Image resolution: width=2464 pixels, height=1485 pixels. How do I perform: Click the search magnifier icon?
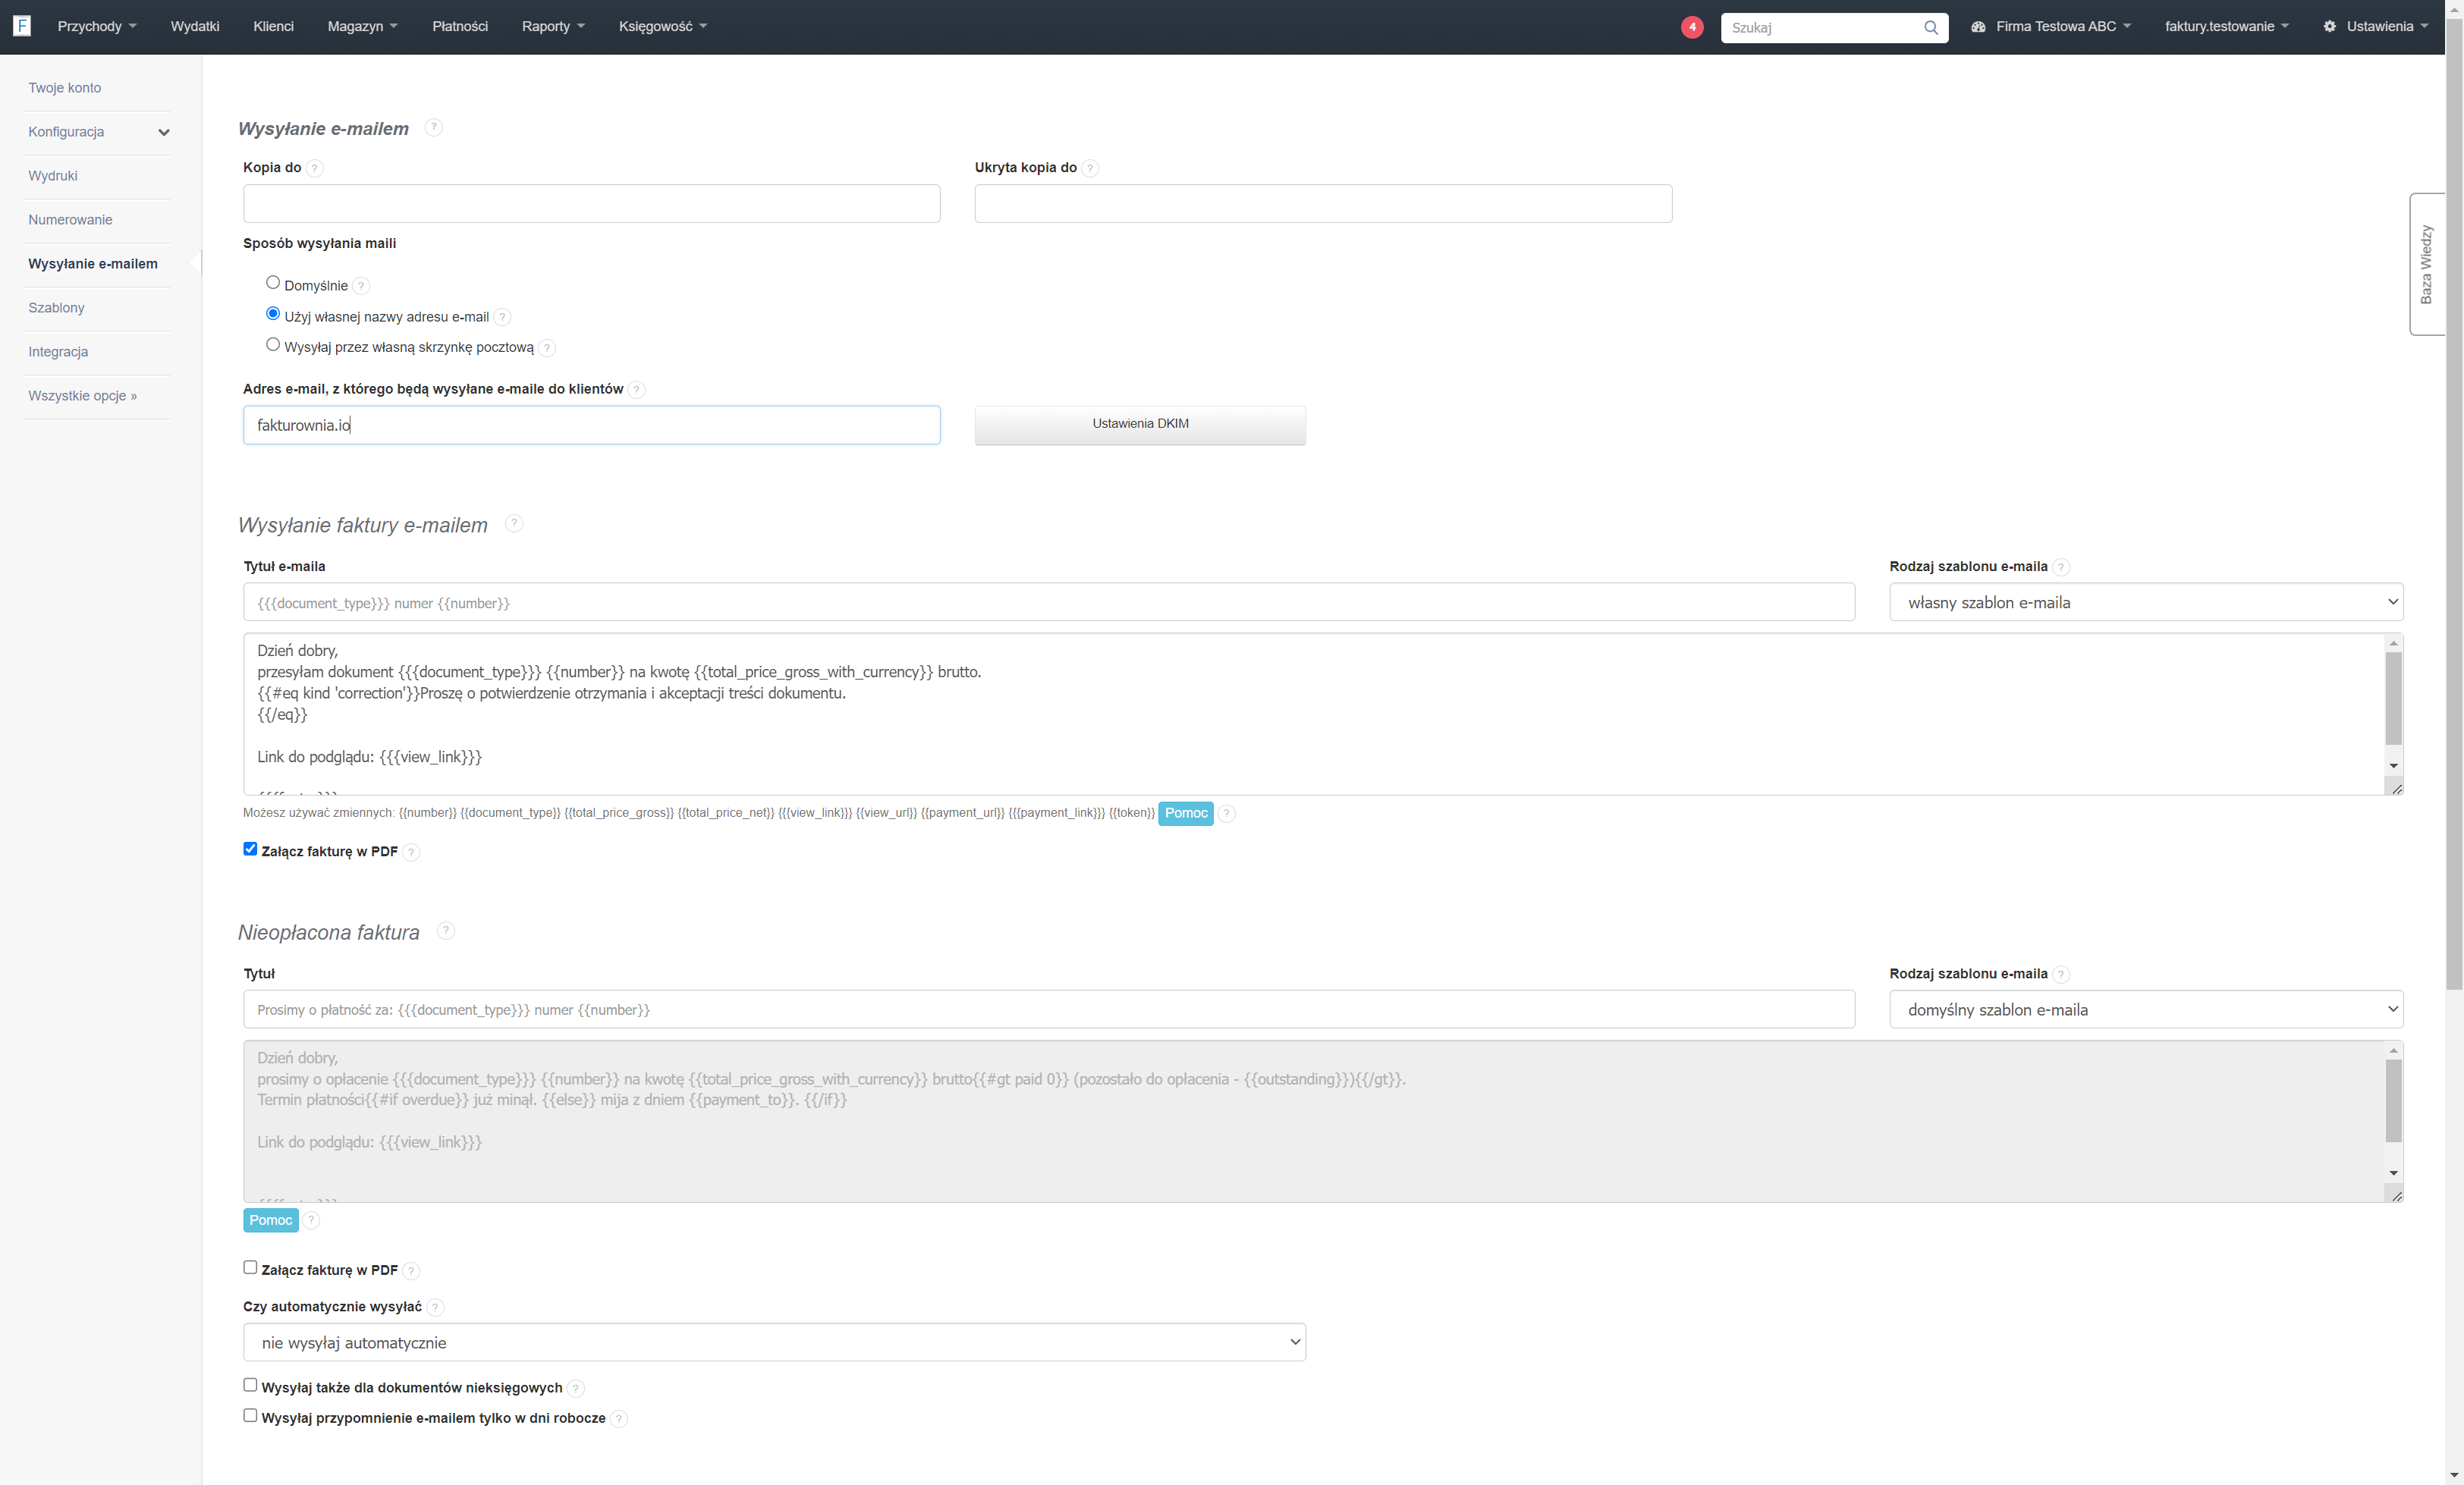[x=1931, y=28]
